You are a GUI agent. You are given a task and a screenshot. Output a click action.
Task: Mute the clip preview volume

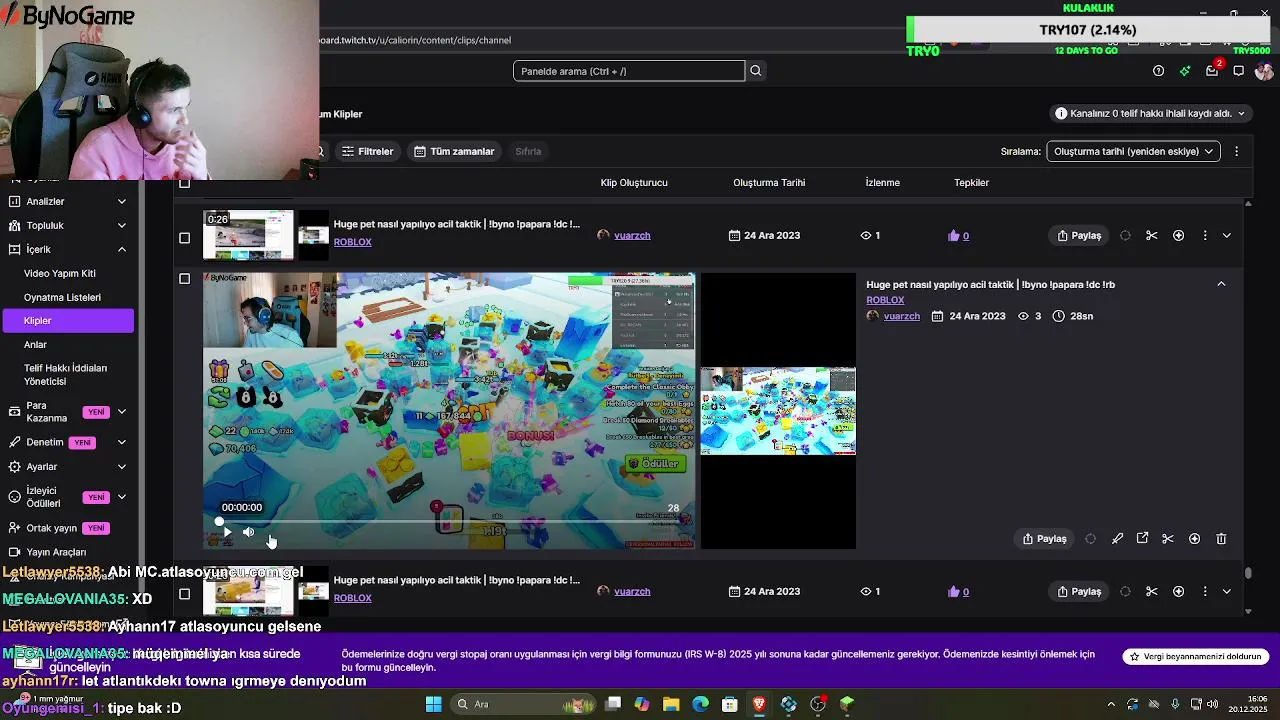[x=249, y=532]
